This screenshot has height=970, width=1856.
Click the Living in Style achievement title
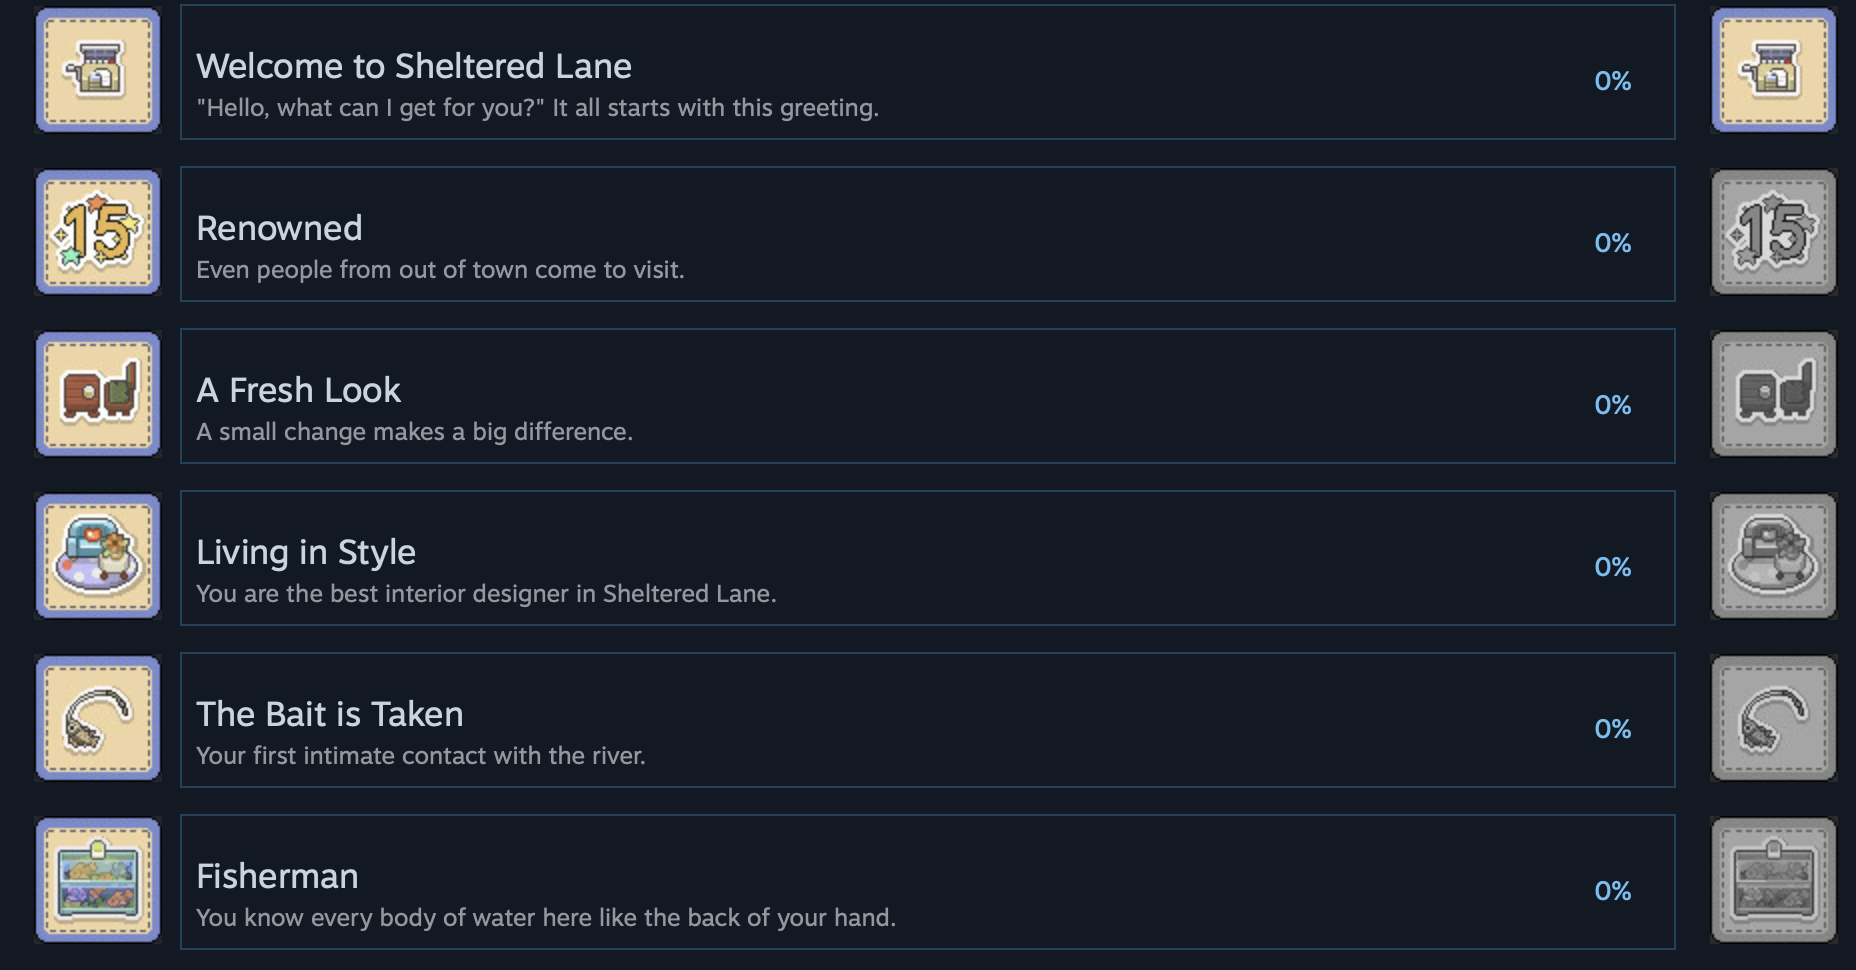click(306, 552)
